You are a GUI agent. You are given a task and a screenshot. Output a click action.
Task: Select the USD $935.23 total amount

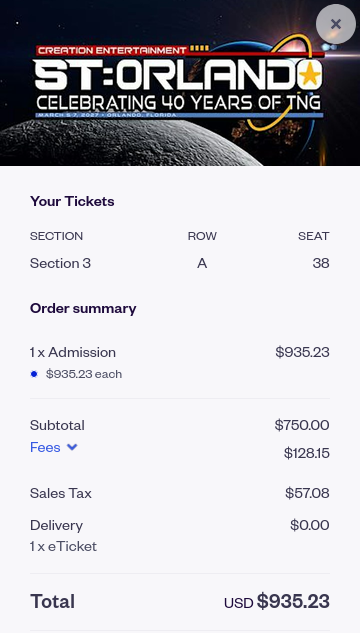[277, 601]
